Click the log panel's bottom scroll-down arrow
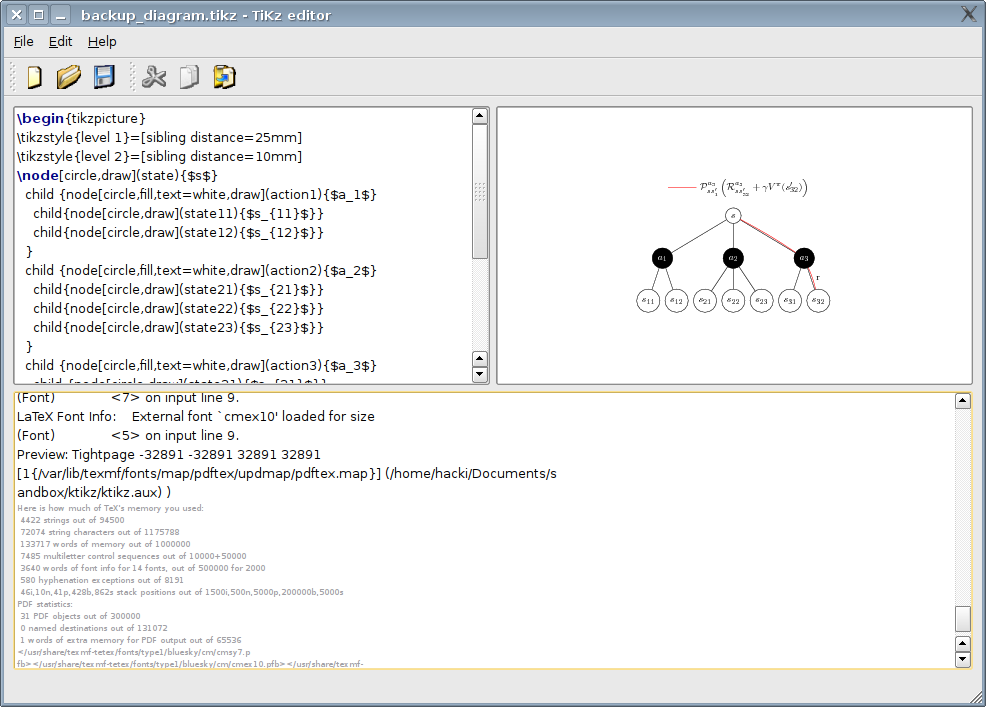Image resolution: width=986 pixels, height=707 pixels. [963, 659]
